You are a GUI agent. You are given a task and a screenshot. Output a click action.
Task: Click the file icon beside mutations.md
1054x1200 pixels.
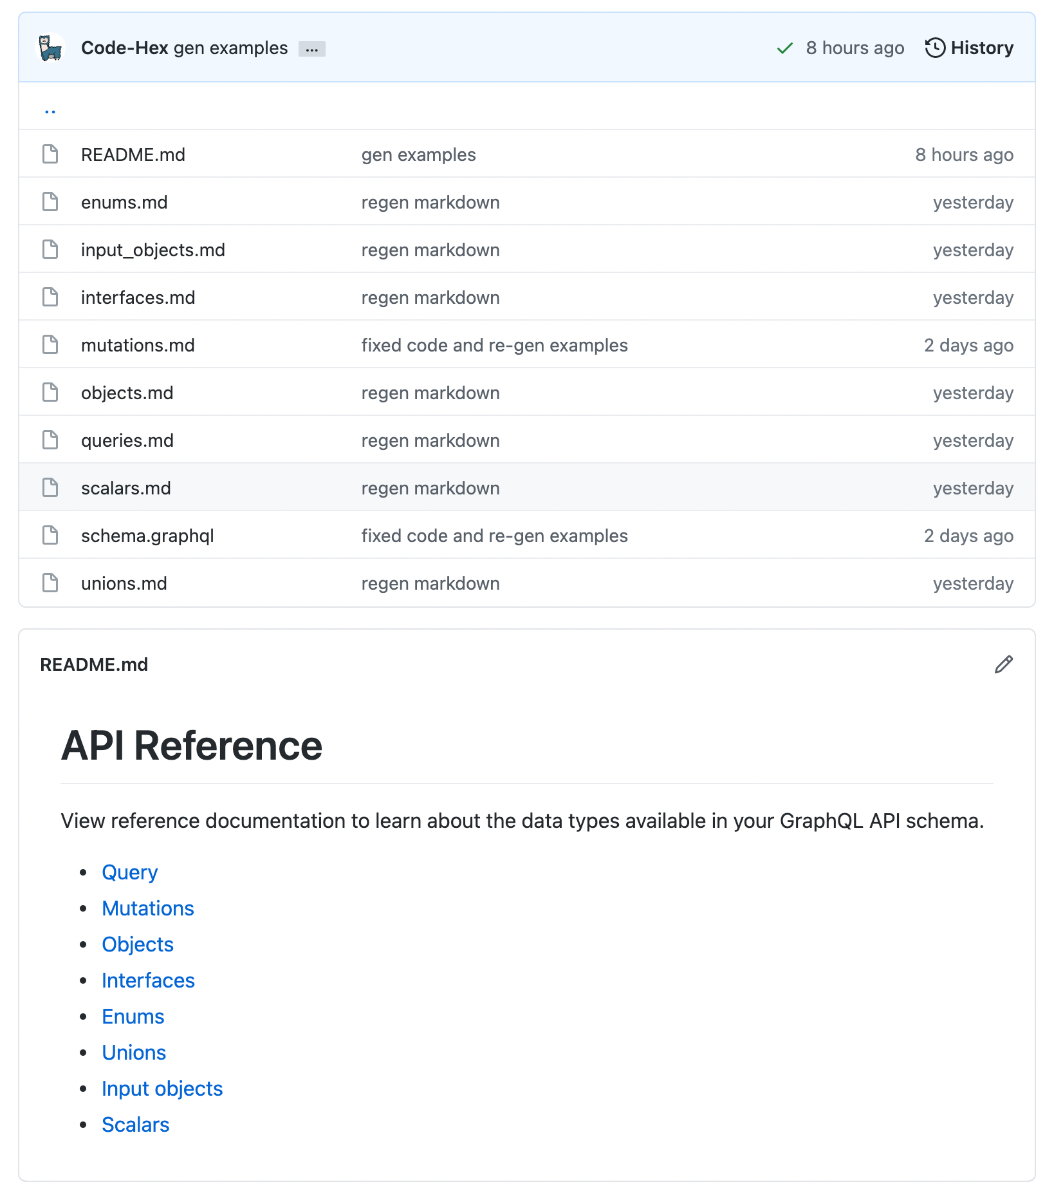click(50, 345)
